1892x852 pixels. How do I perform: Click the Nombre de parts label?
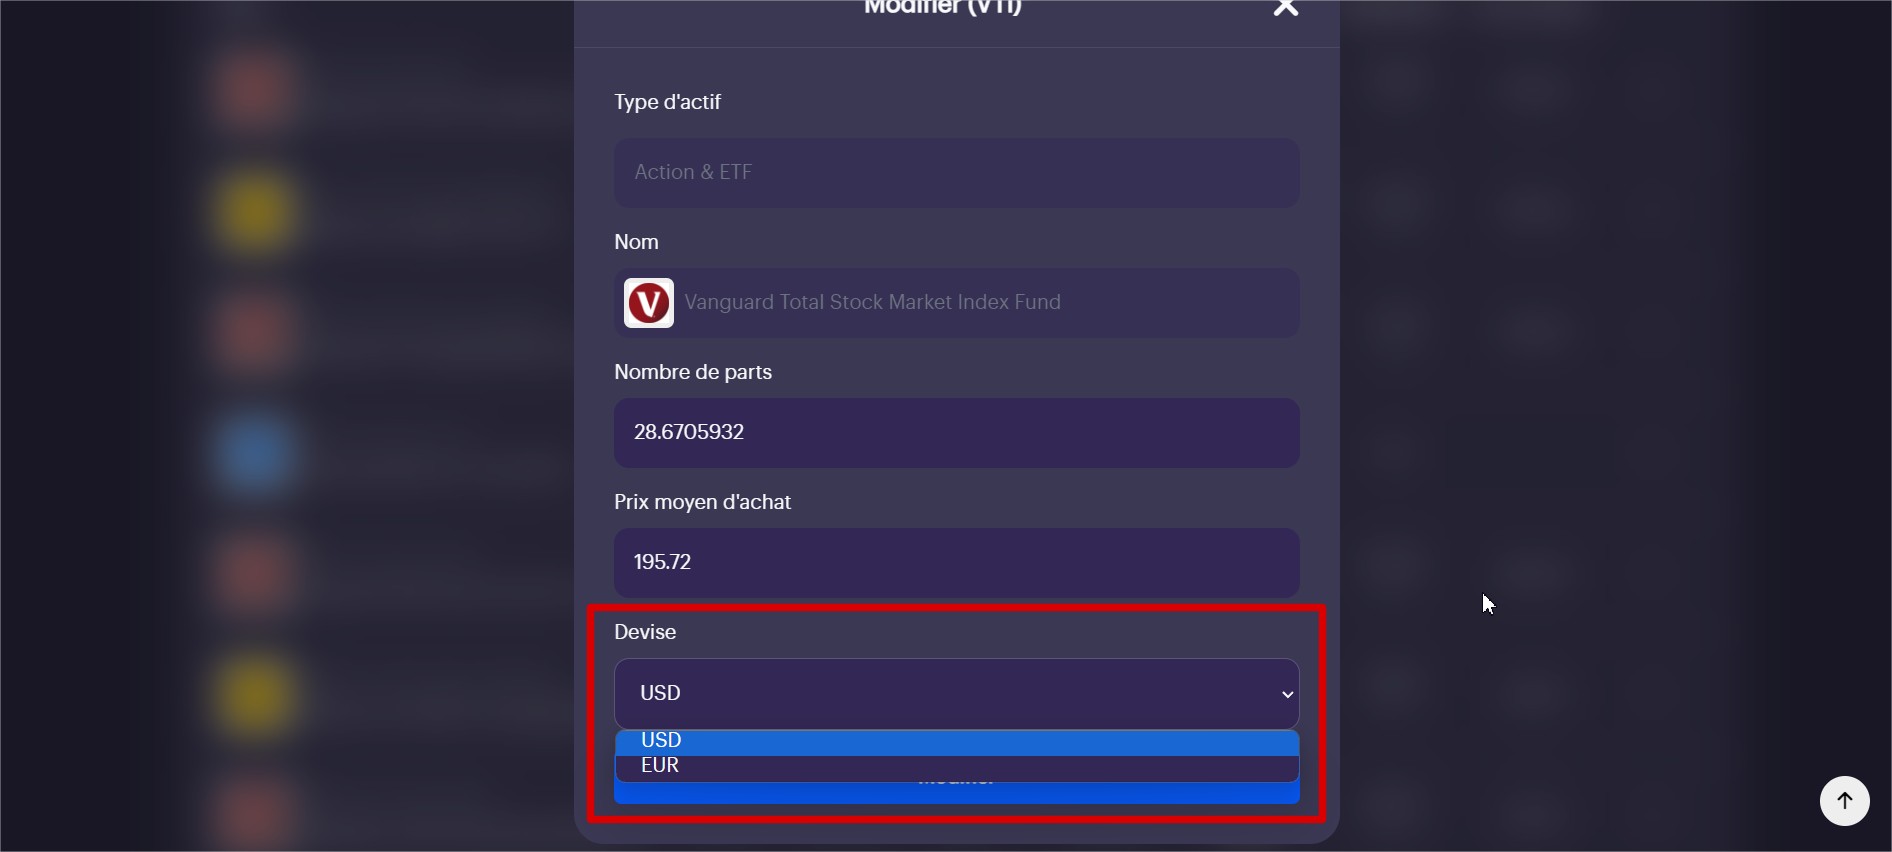coord(692,372)
